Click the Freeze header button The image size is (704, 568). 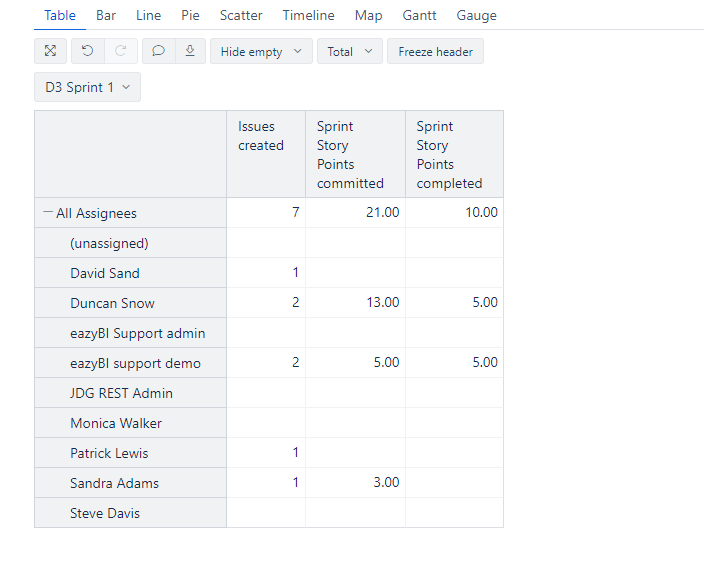tap(436, 51)
